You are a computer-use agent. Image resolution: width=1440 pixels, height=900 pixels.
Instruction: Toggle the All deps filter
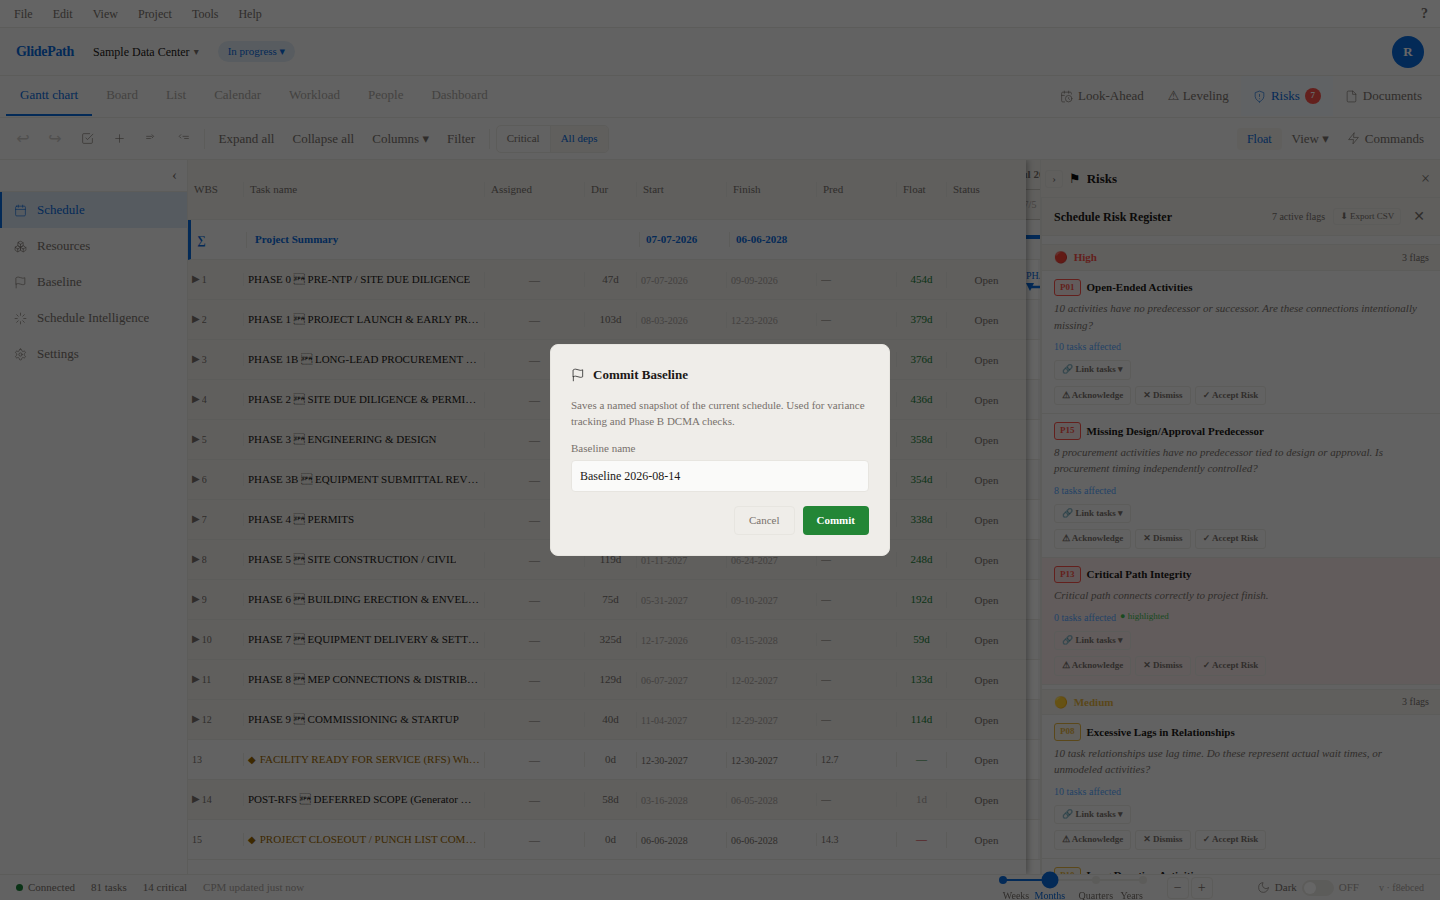(579, 139)
